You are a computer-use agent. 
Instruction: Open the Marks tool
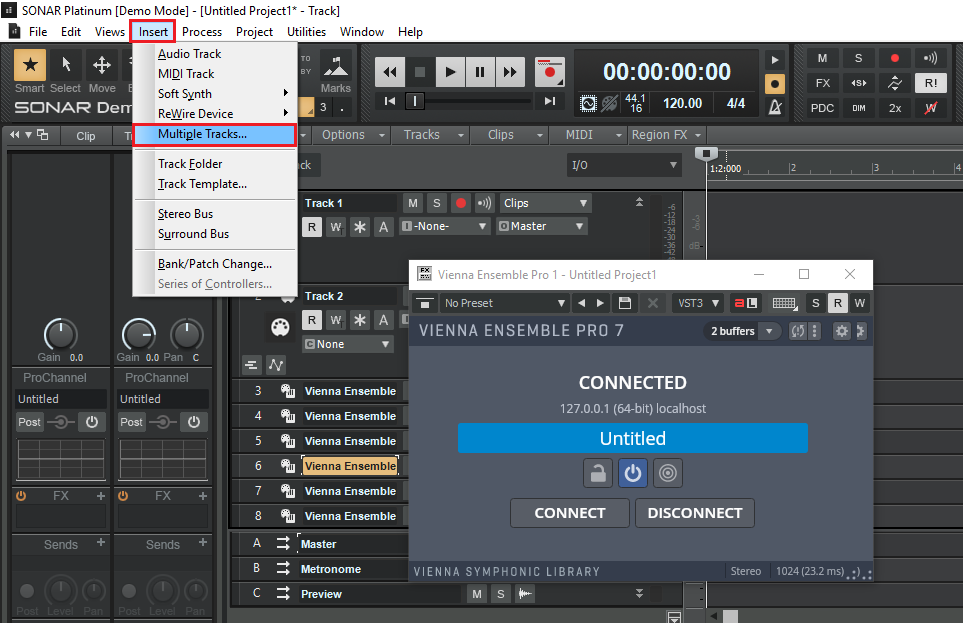335,66
